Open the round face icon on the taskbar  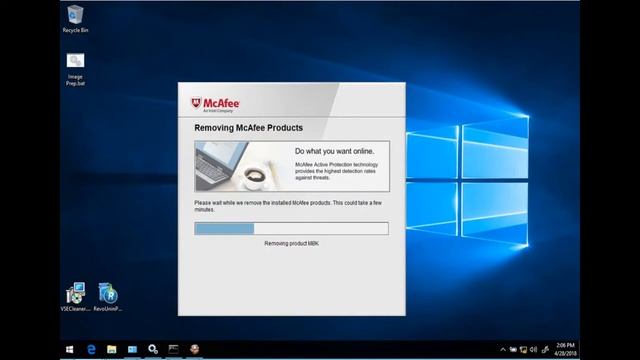tap(194, 349)
